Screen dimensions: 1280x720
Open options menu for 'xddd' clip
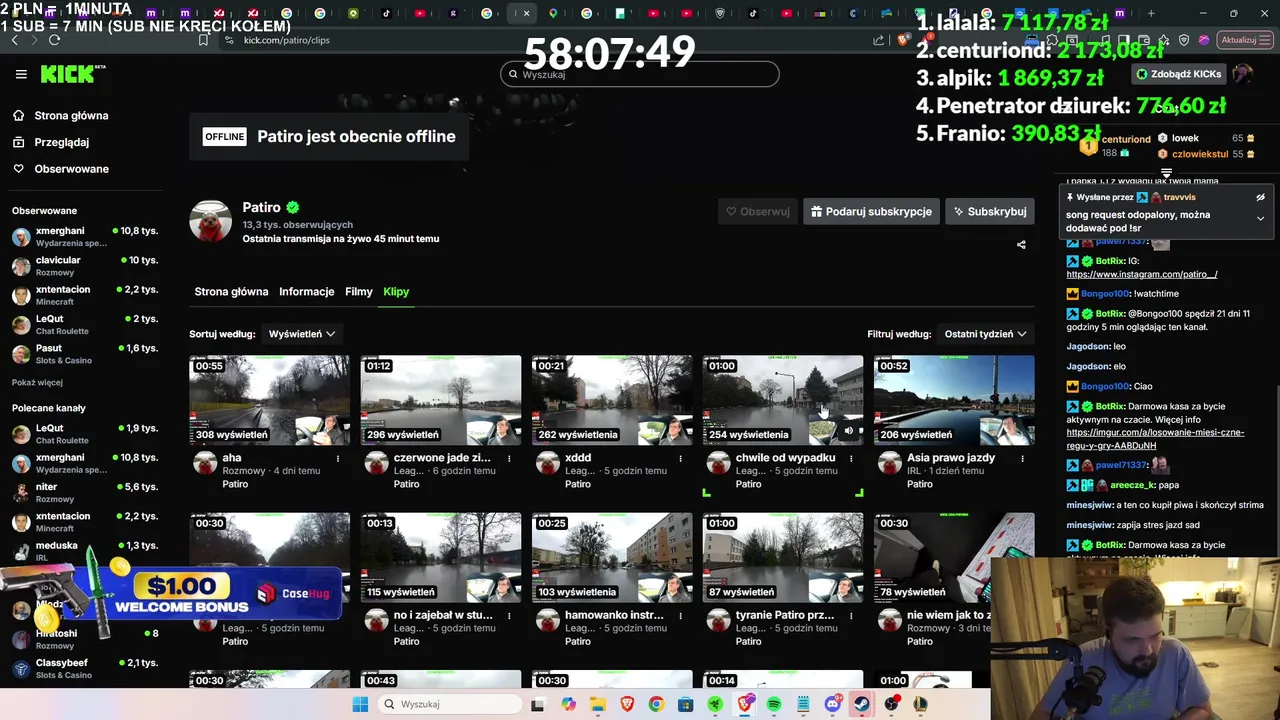(680, 459)
